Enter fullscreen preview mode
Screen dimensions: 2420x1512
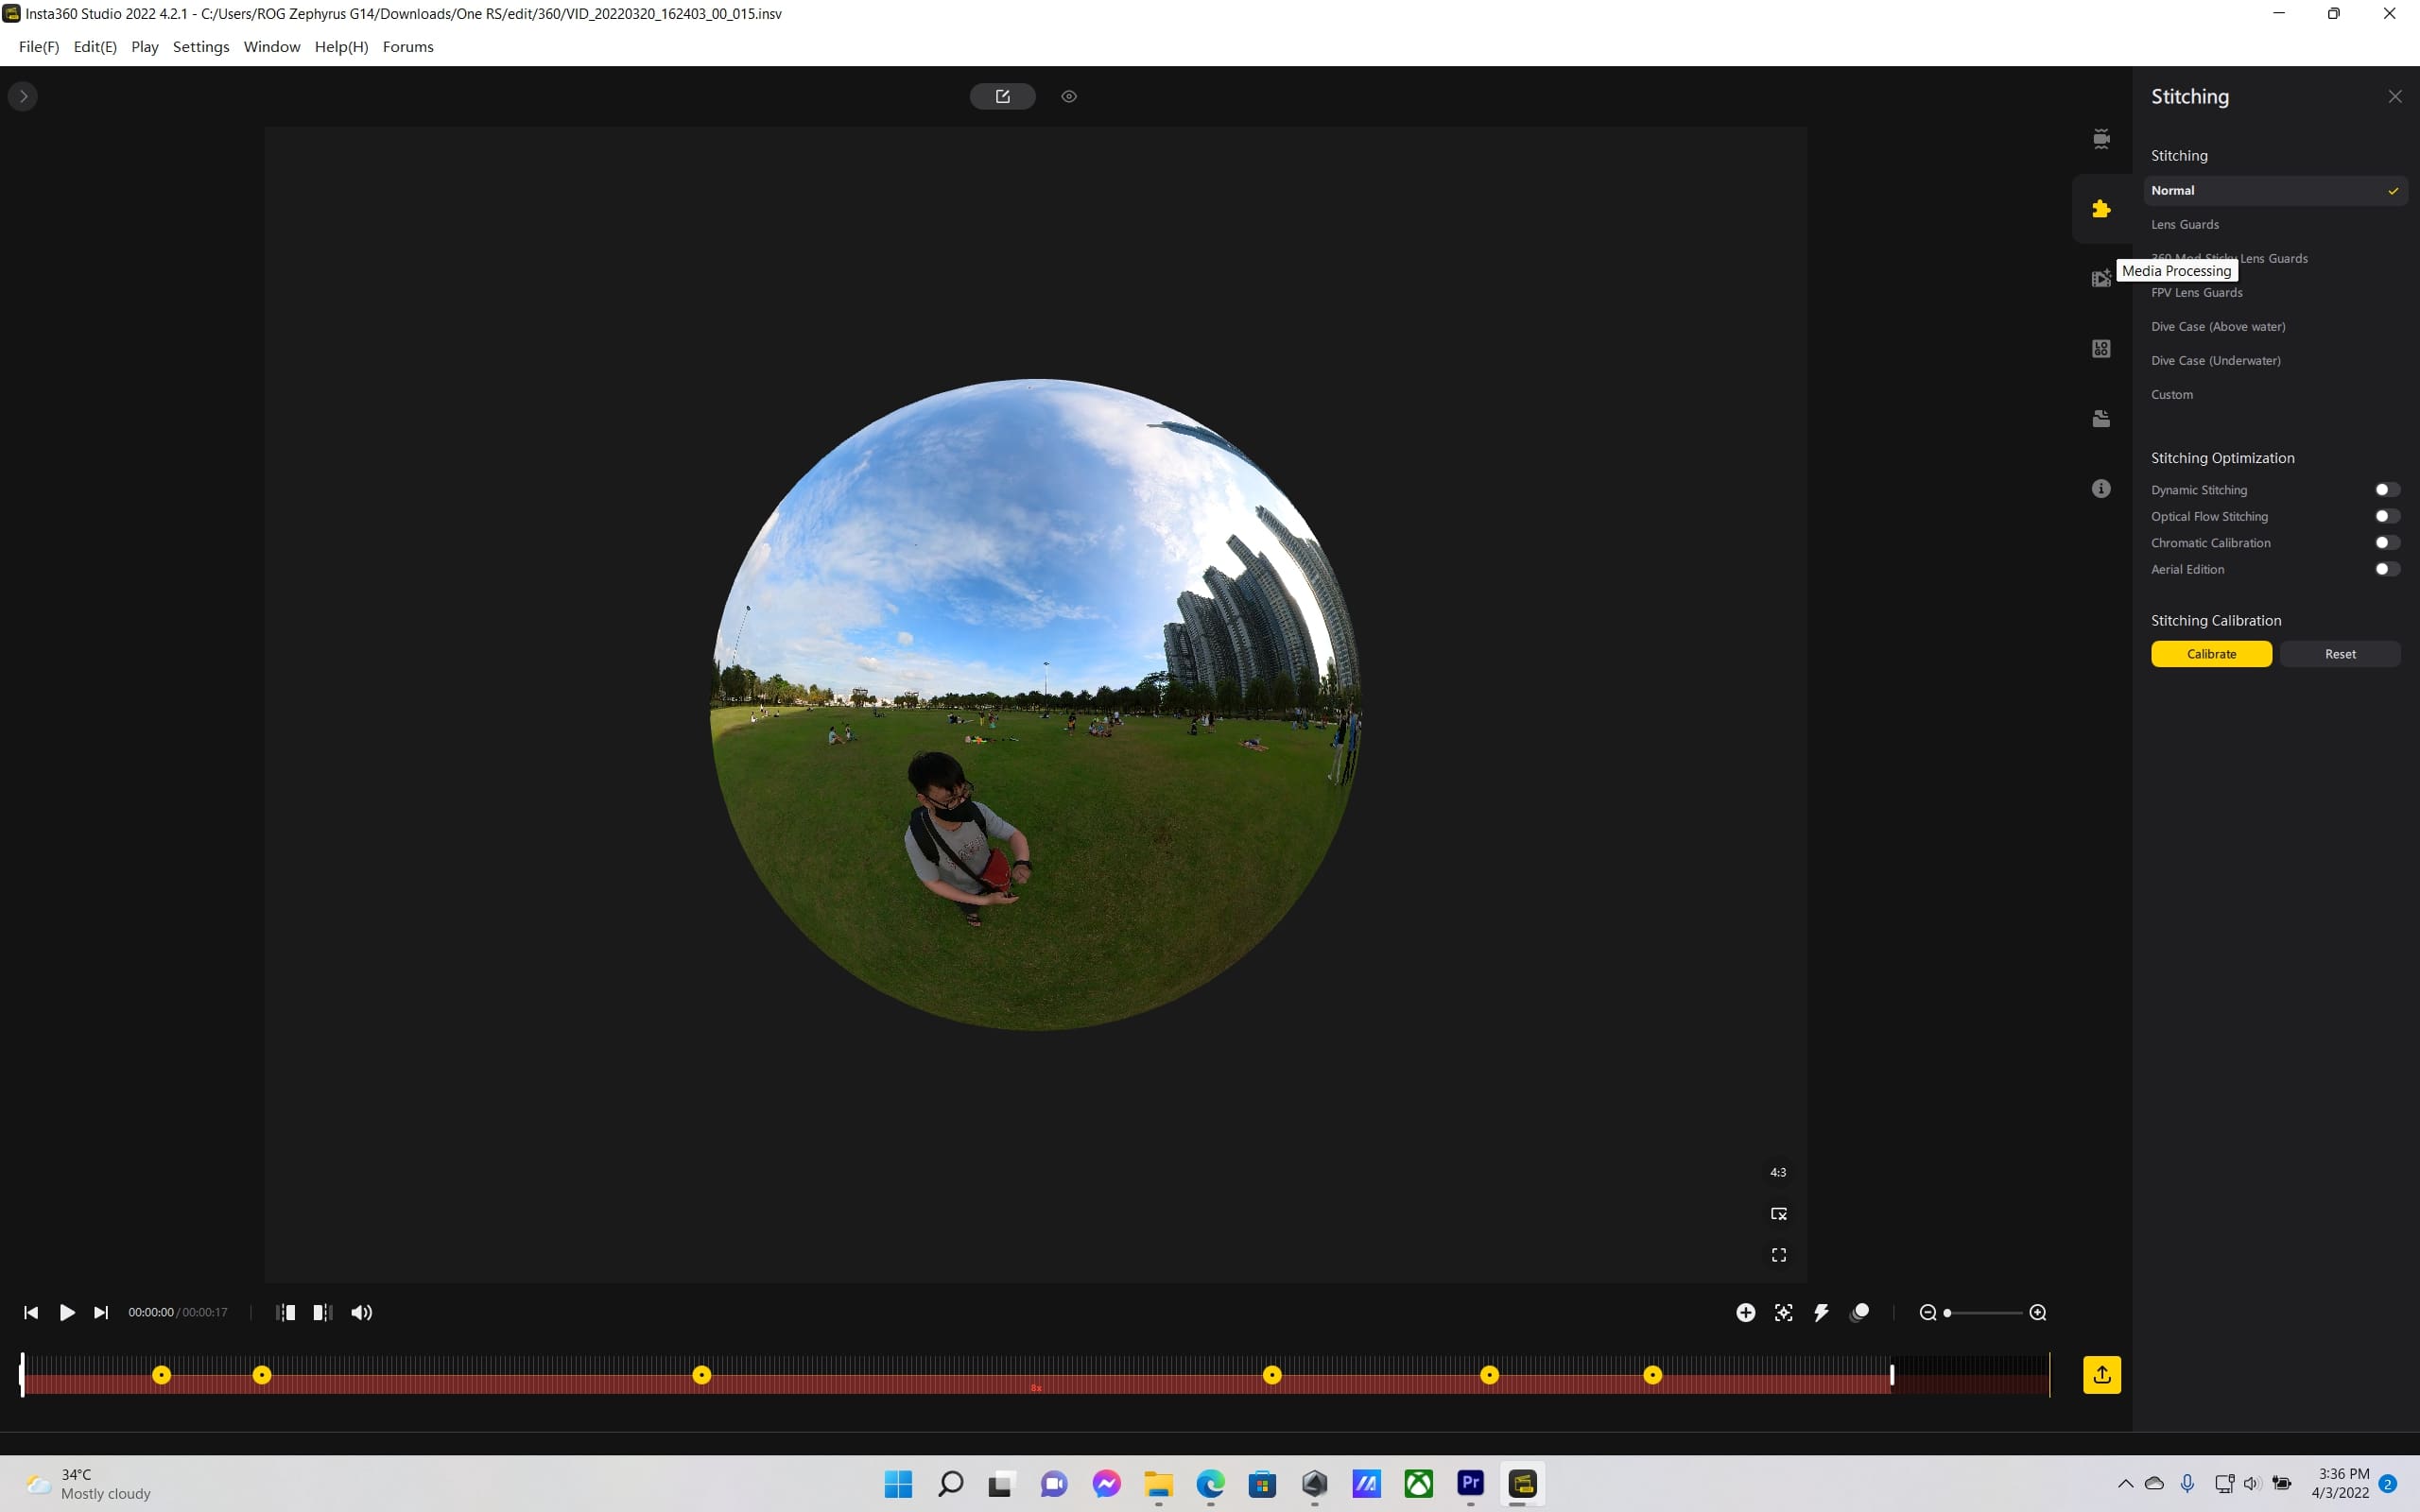coord(1778,1255)
